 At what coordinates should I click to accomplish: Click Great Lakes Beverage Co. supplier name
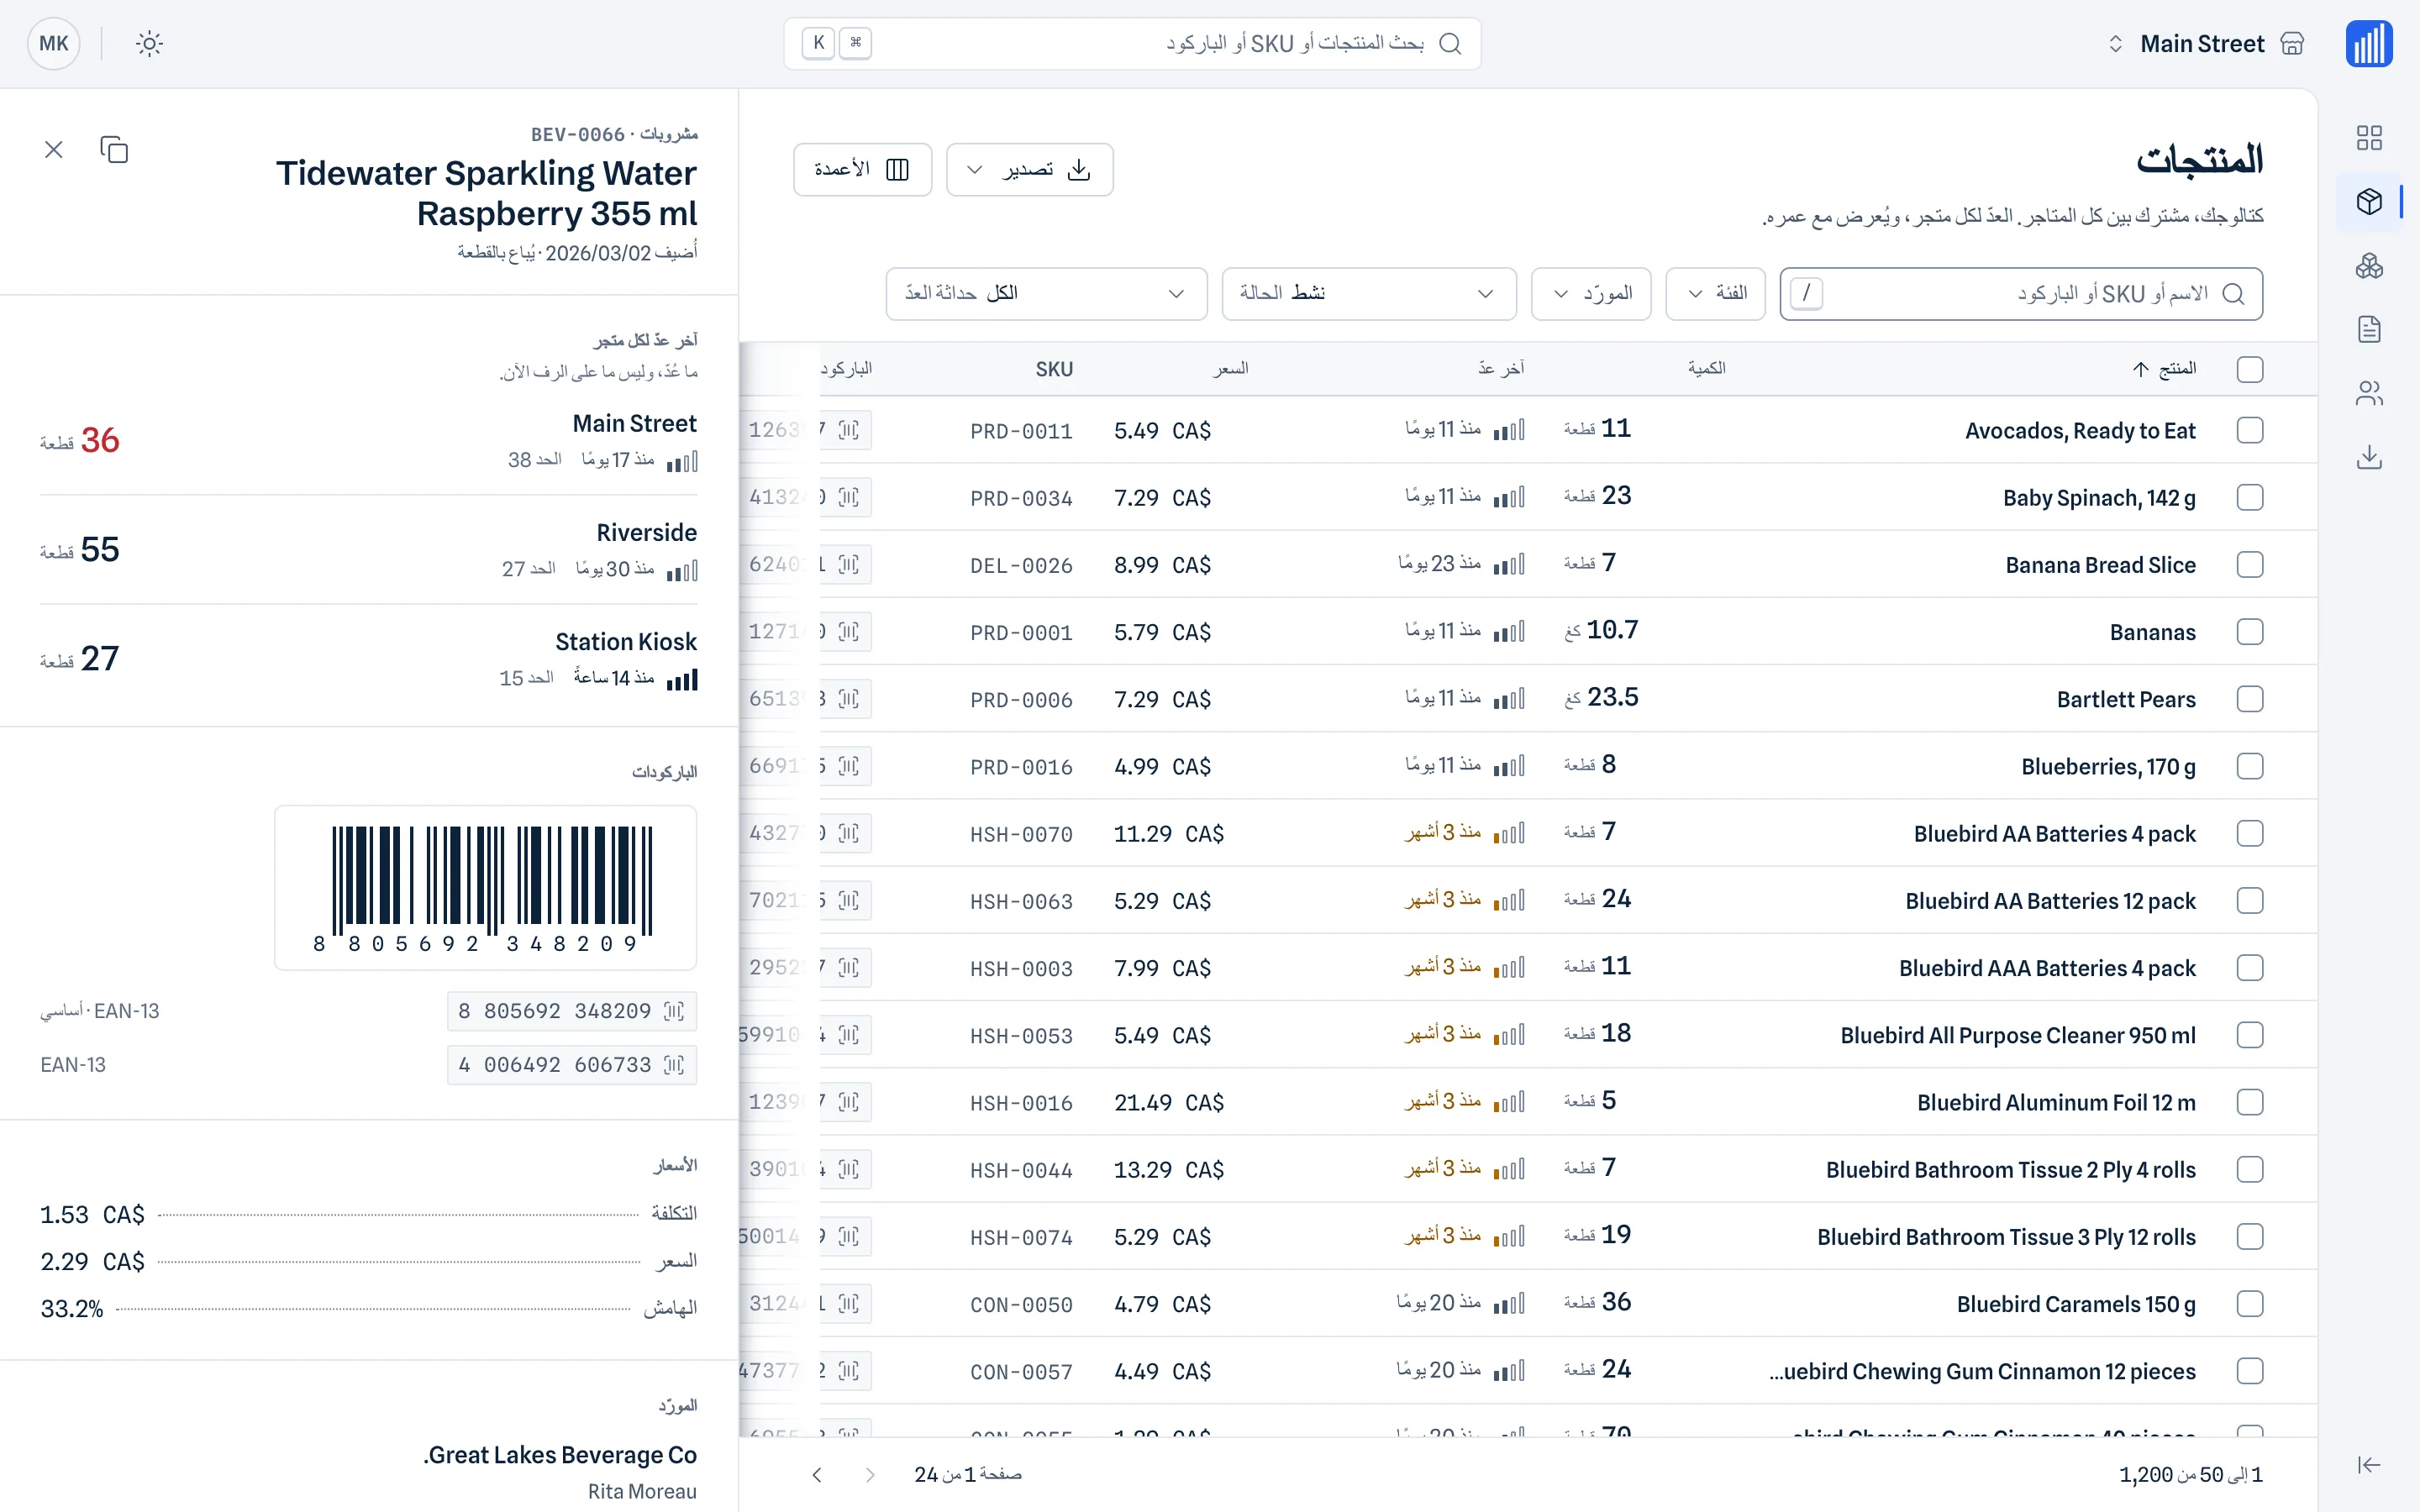click(x=560, y=1455)
